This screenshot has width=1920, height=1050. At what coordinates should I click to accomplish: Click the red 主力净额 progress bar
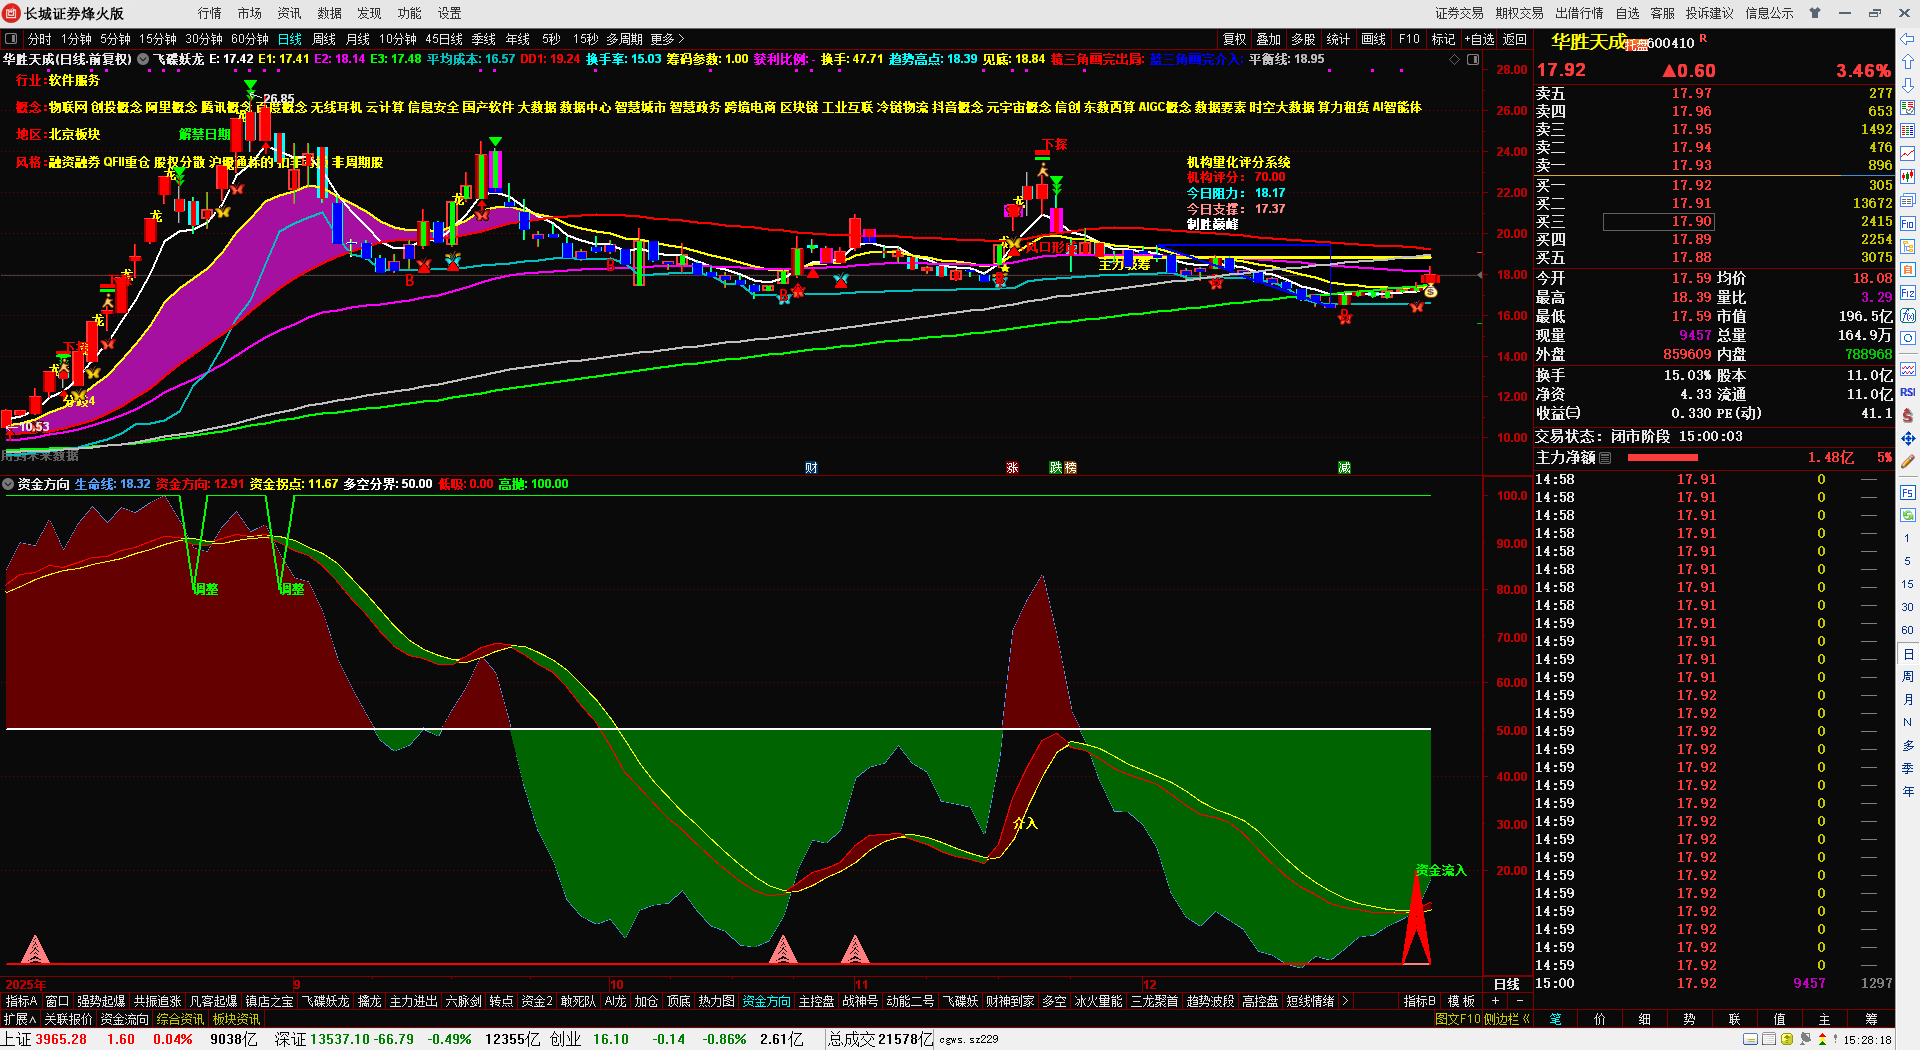(1663, 458)
